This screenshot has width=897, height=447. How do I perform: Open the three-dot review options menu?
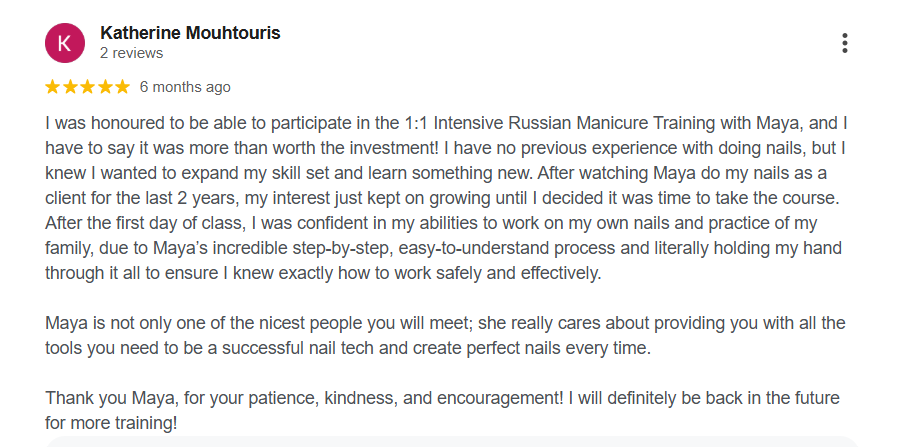click(844, 43)
